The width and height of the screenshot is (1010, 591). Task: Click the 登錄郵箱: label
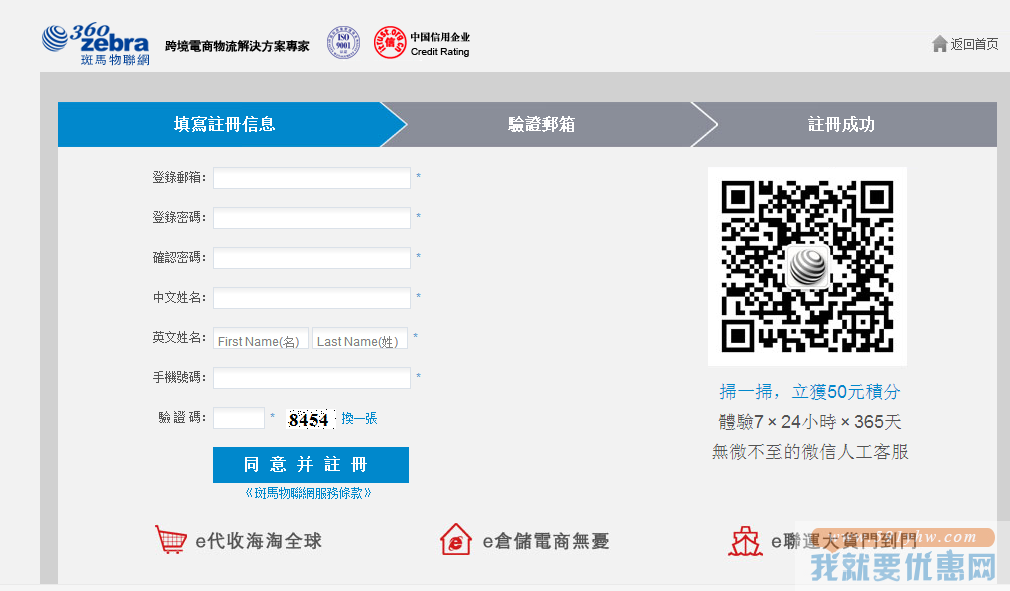179,178
